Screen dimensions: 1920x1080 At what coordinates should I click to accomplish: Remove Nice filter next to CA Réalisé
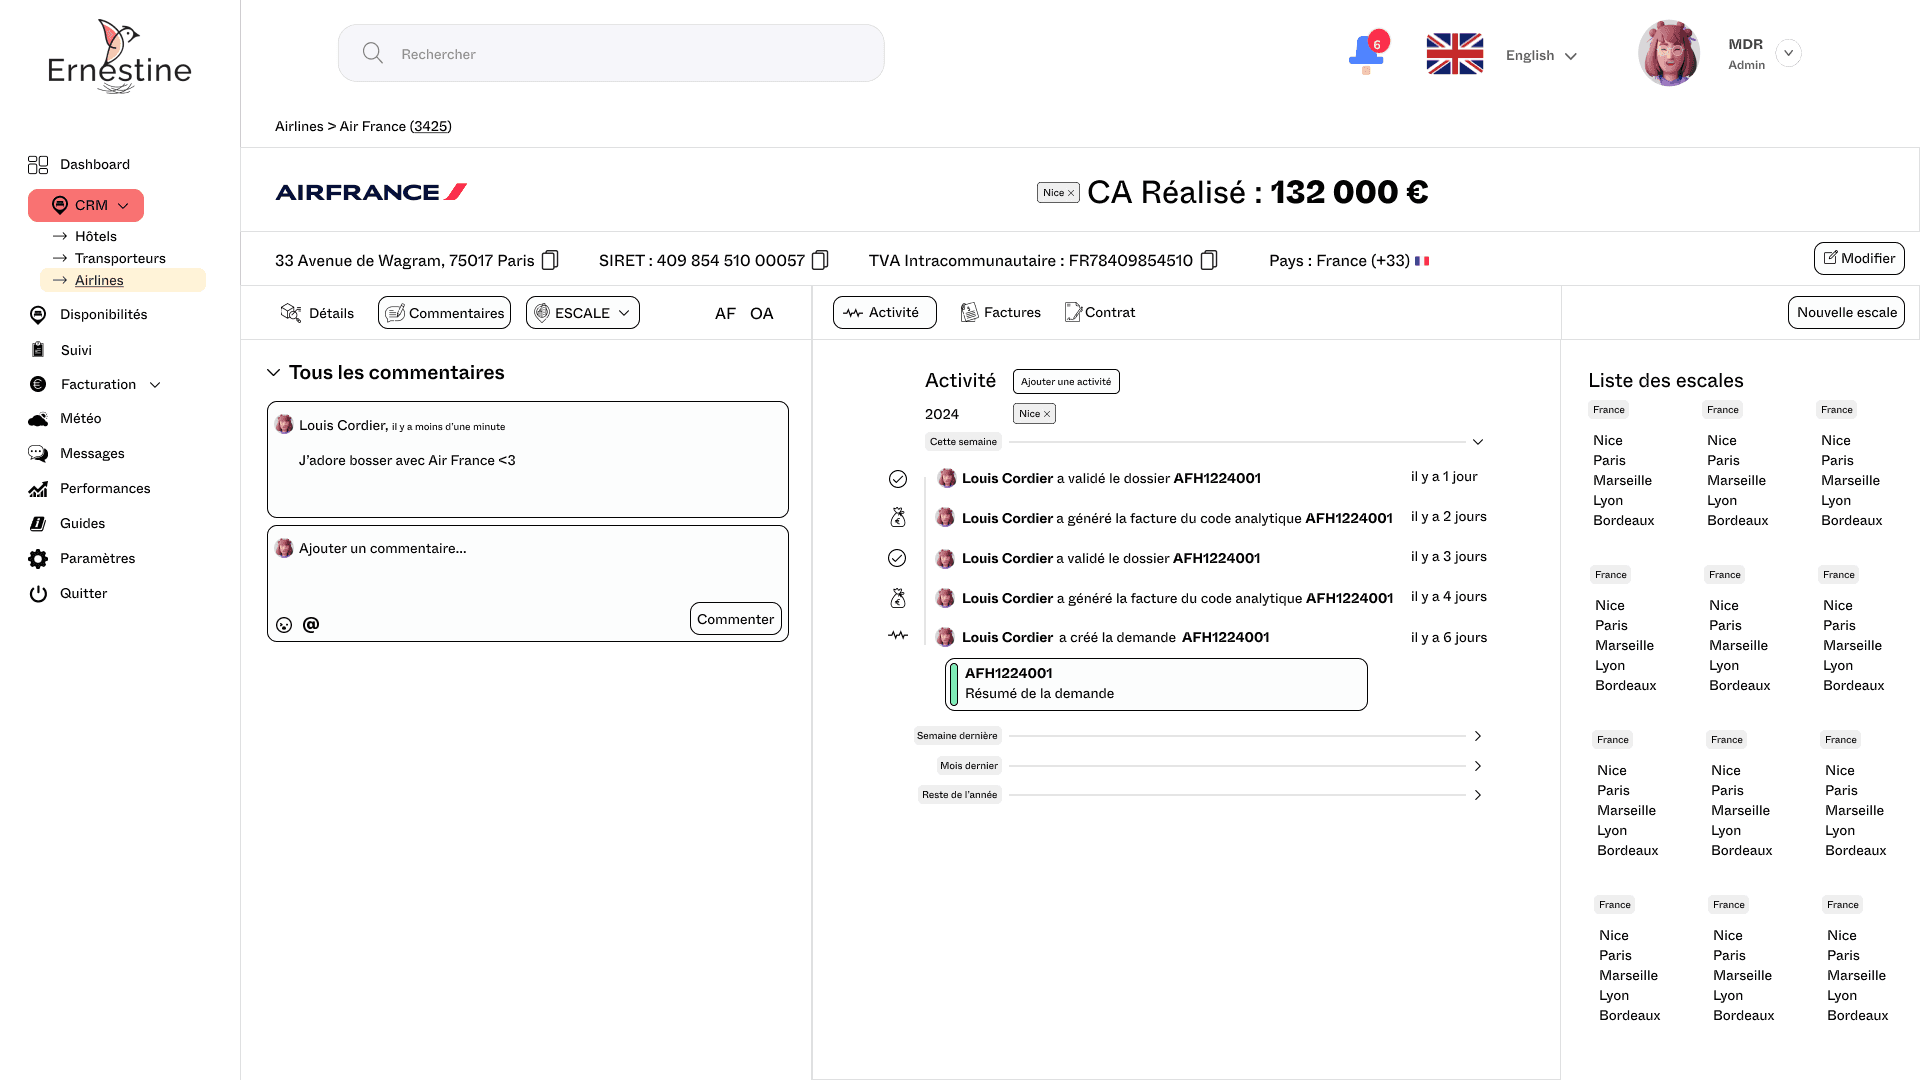[x=1071, y=193]
